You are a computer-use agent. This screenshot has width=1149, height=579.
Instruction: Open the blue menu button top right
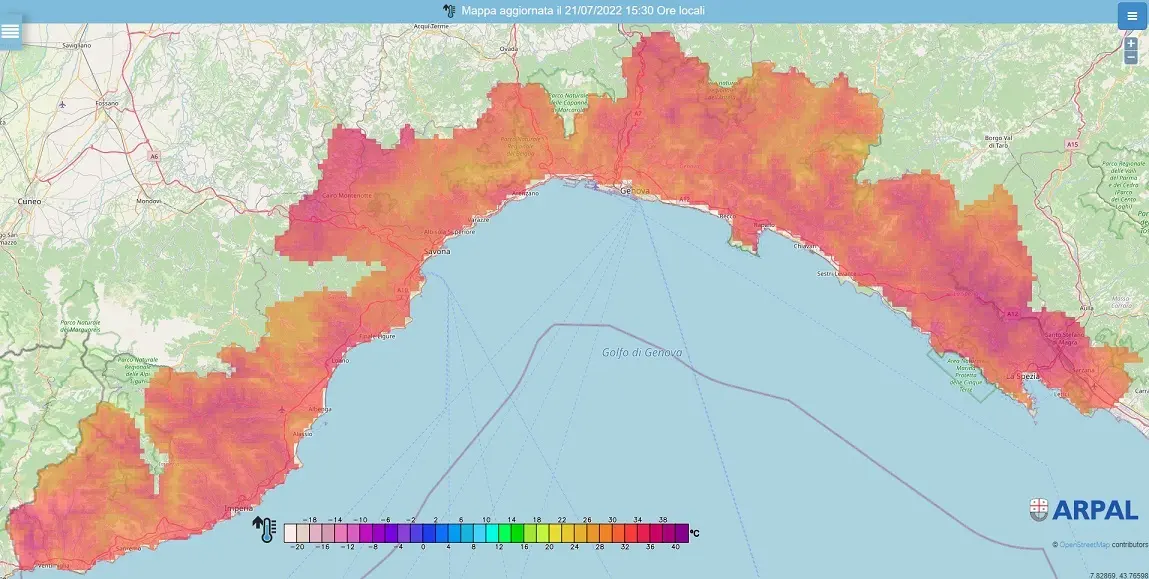click(x=1131, y=16)
